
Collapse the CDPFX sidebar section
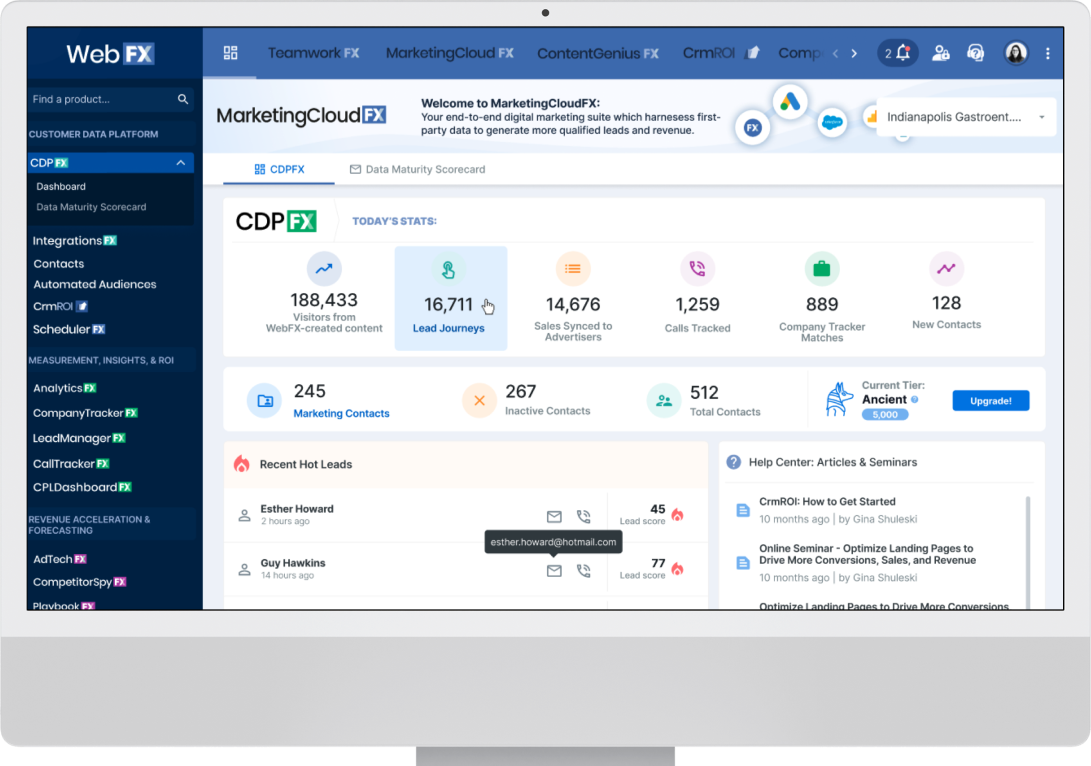(180, 163)
